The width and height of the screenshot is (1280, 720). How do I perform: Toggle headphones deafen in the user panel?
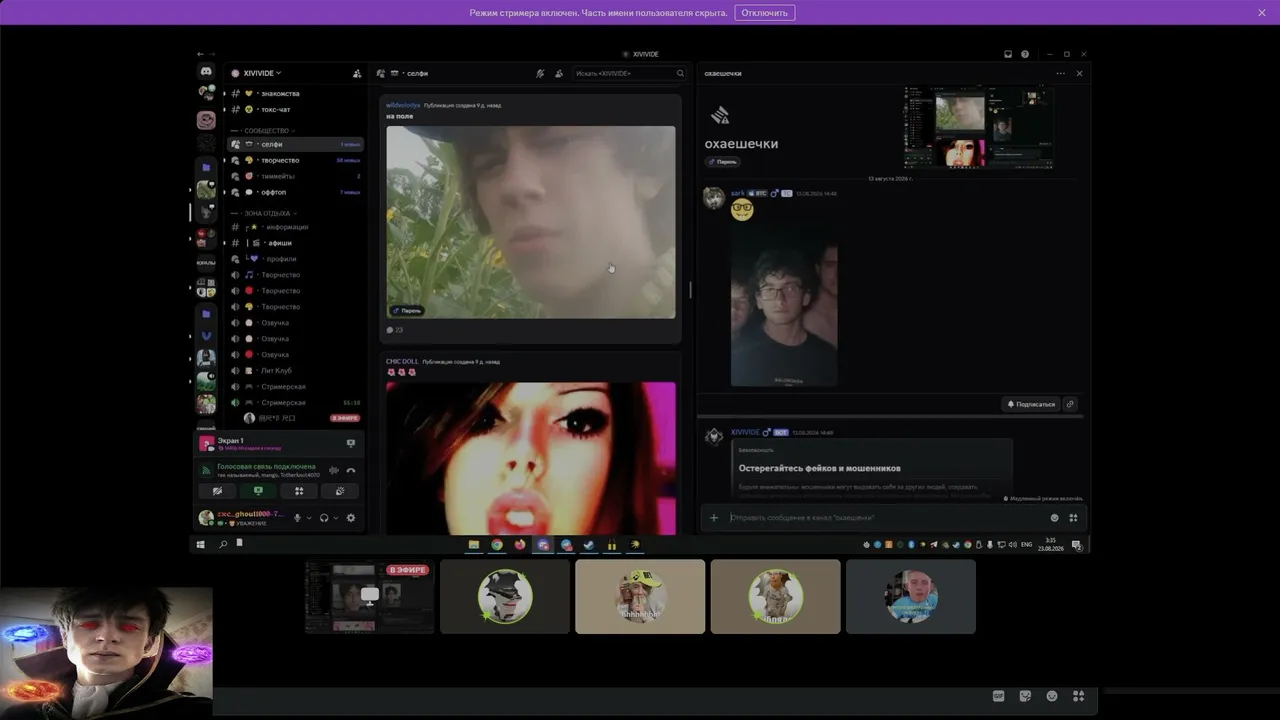(x=324, y=518)
